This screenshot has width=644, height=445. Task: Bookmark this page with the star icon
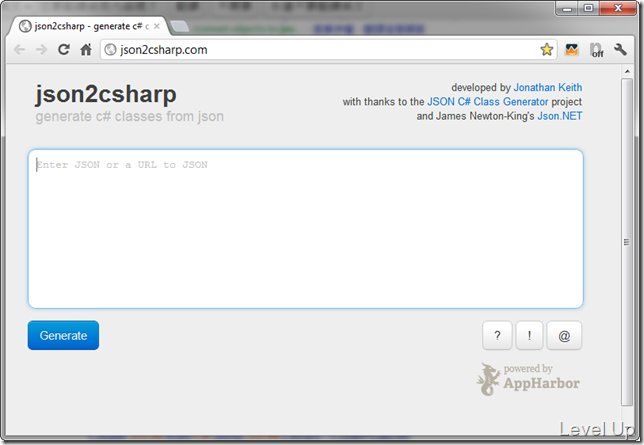[x=547, y=50]
